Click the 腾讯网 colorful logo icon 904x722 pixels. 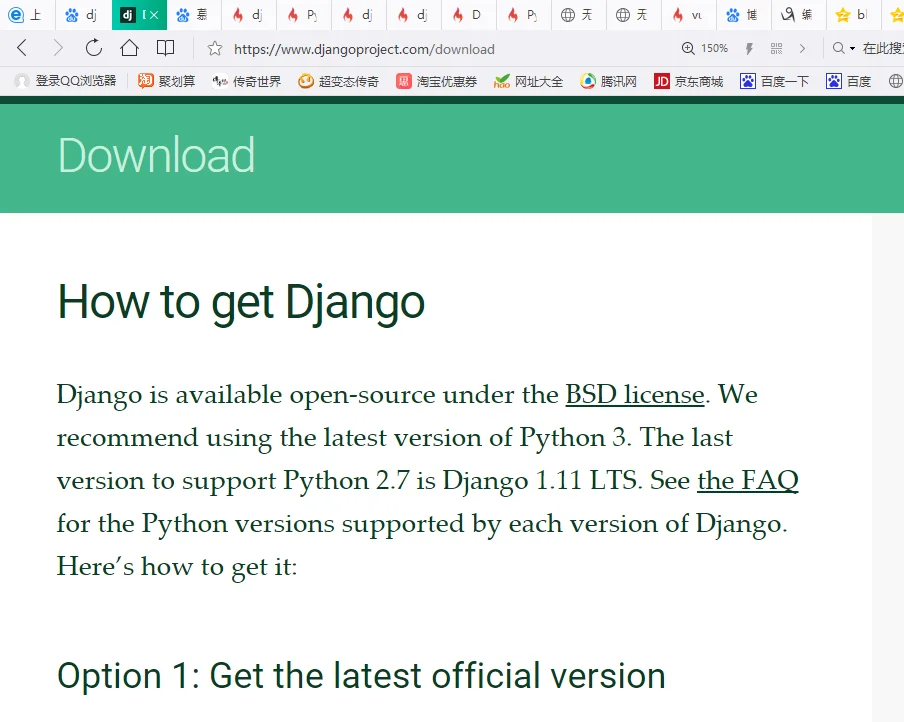(587, 81)
